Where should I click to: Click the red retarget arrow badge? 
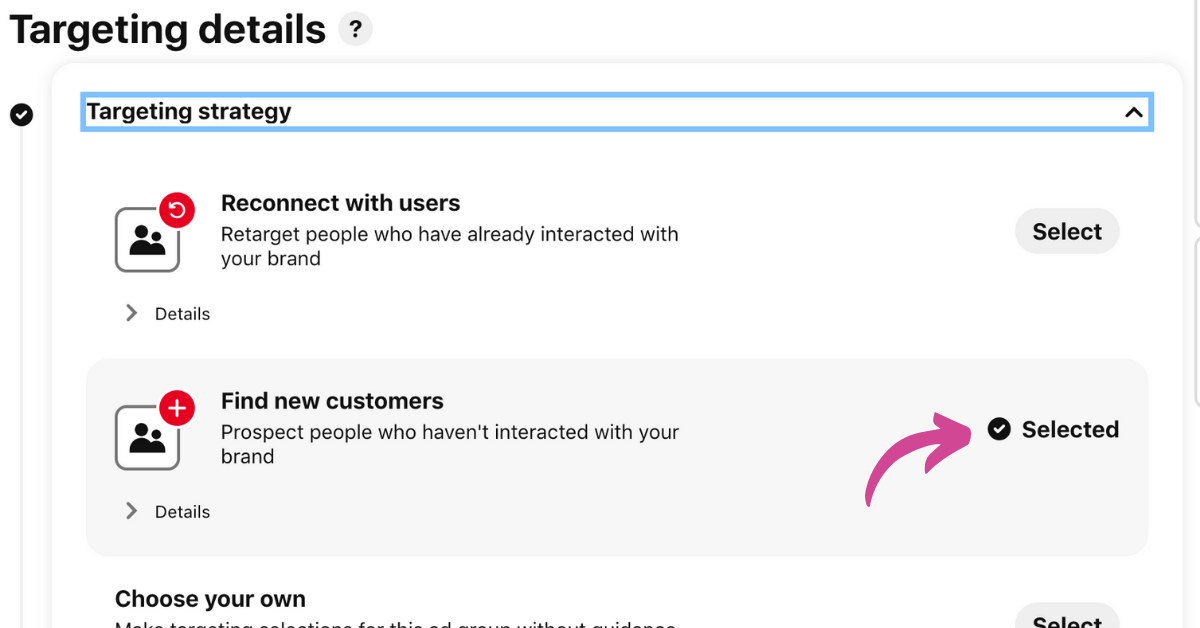pos(177,211)
